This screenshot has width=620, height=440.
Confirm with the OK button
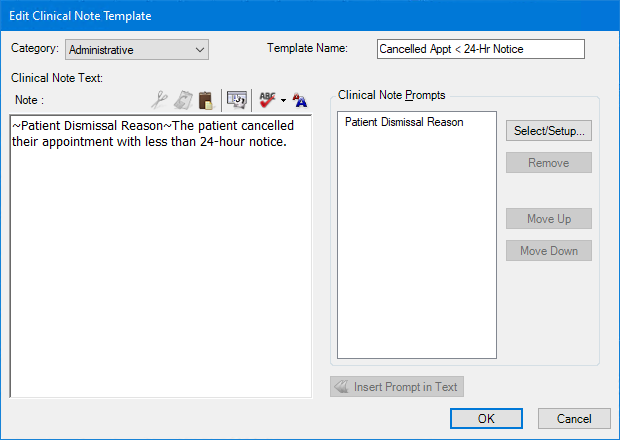[486, 419]
